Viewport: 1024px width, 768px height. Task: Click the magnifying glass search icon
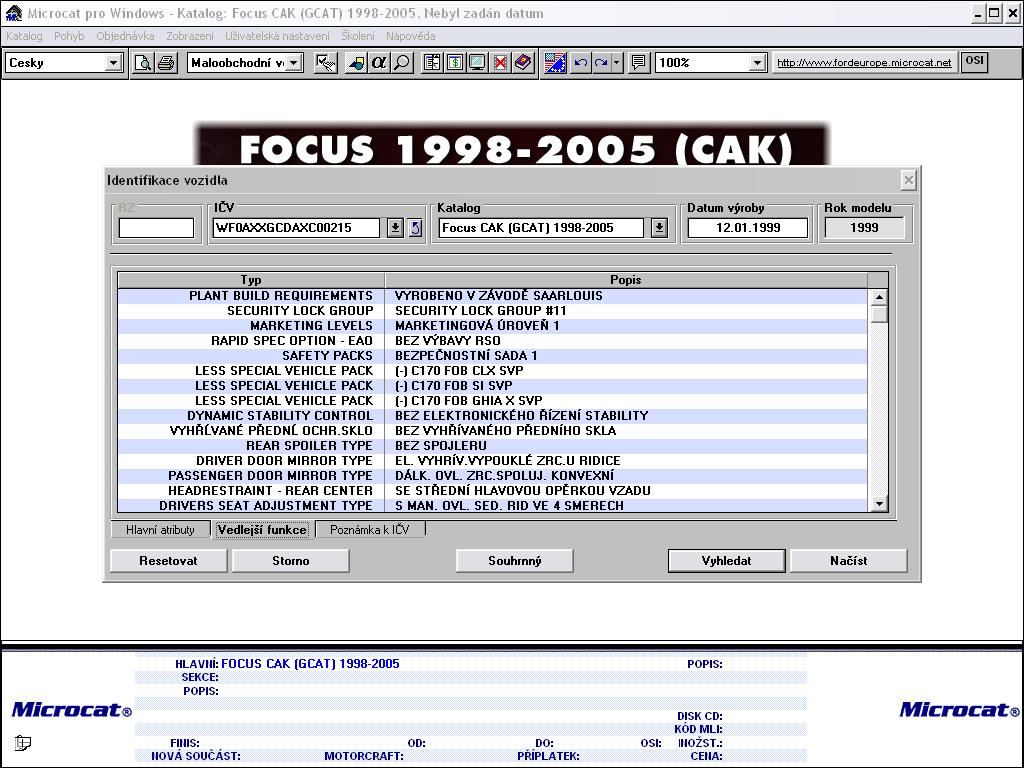point(402,63)
